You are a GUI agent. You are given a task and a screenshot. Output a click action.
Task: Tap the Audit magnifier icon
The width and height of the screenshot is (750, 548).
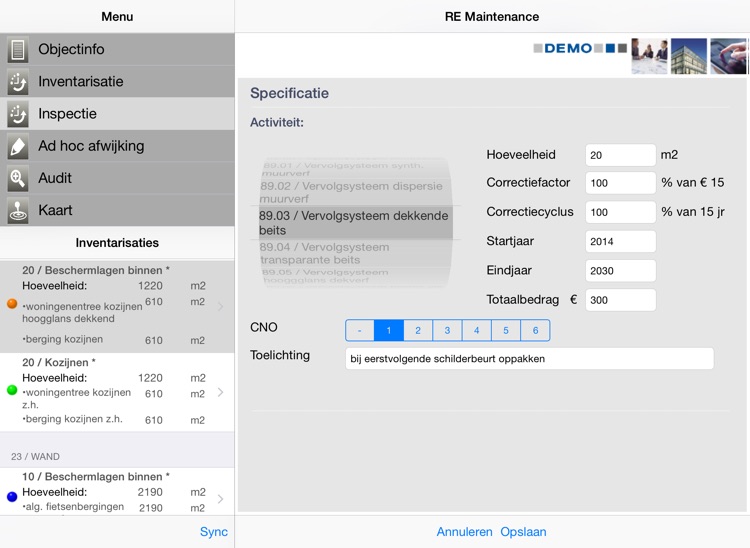(x=18, y=178)
